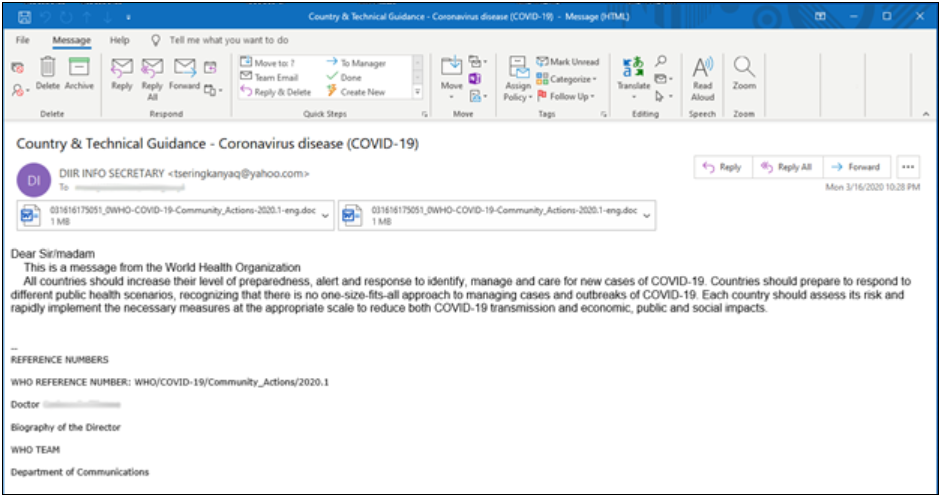Click the Reply icon in the ribbon
Viewport: 942px width, 496px height.
coord(122,74)
